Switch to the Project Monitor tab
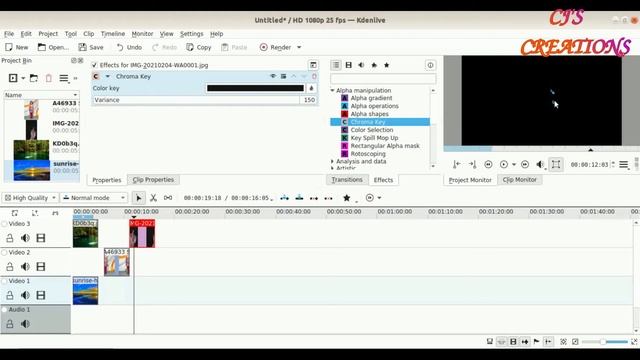 click(470, 180)
